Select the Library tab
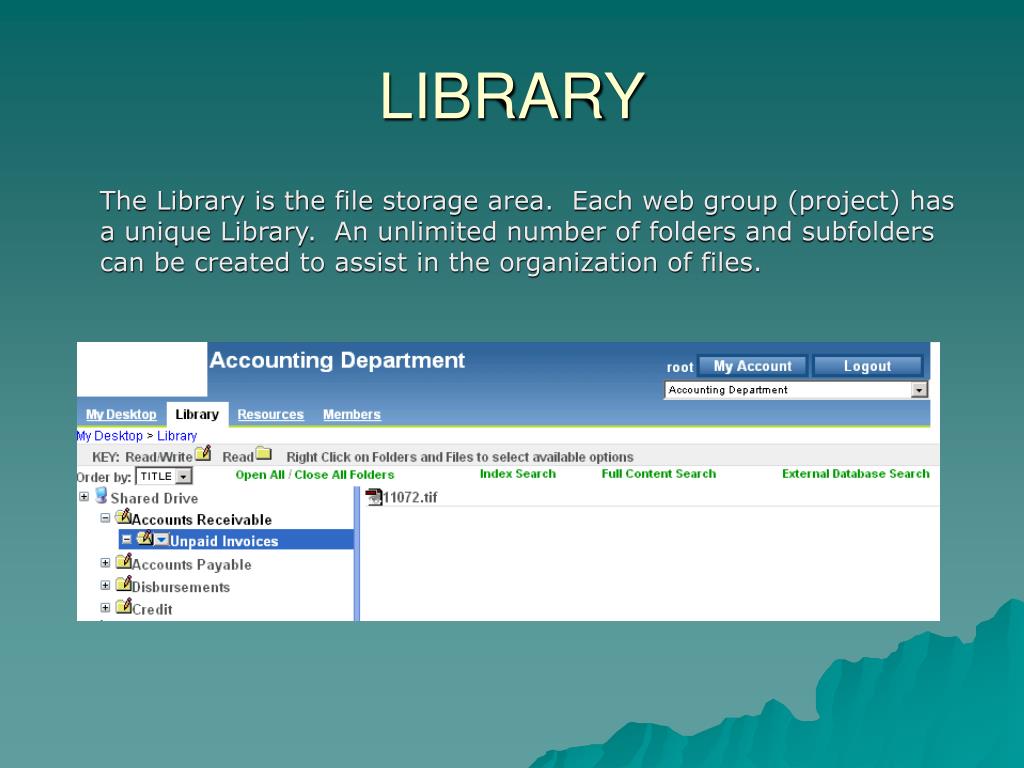Image resolution: width=1024 pixels, height=768 pixels. pyautogui.click(x=197, y=414)
